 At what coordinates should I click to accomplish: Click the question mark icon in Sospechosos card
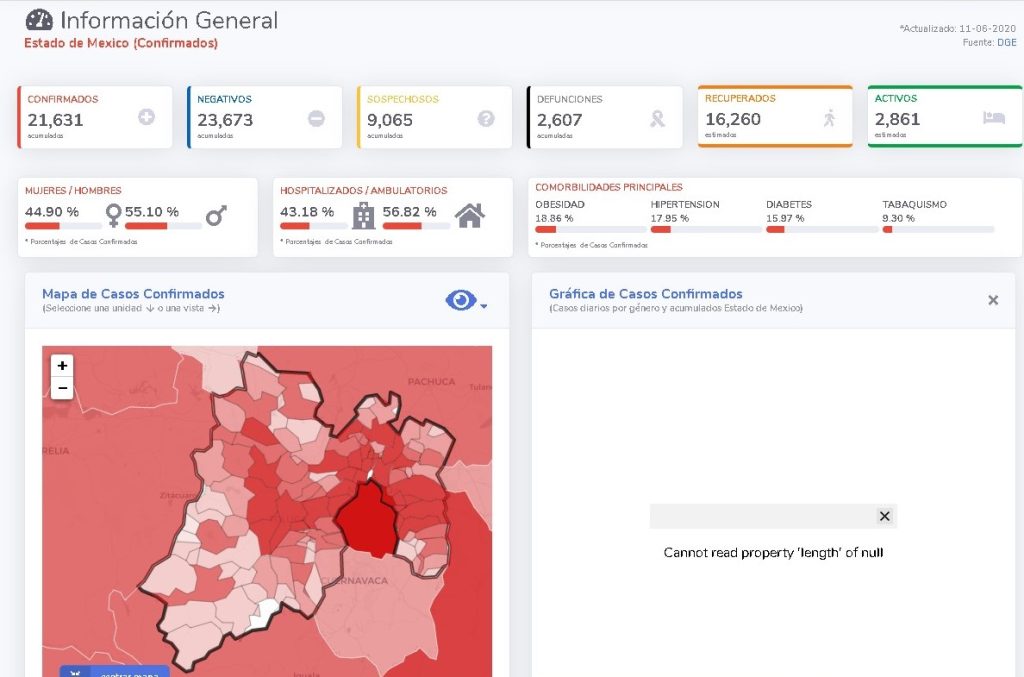click(x=486, y=118)
